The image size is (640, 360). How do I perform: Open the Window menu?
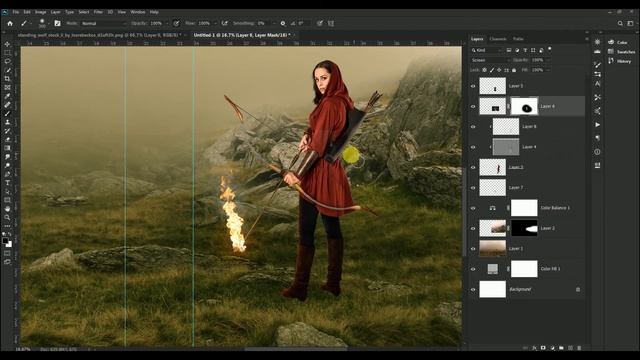tap(138, 12)
